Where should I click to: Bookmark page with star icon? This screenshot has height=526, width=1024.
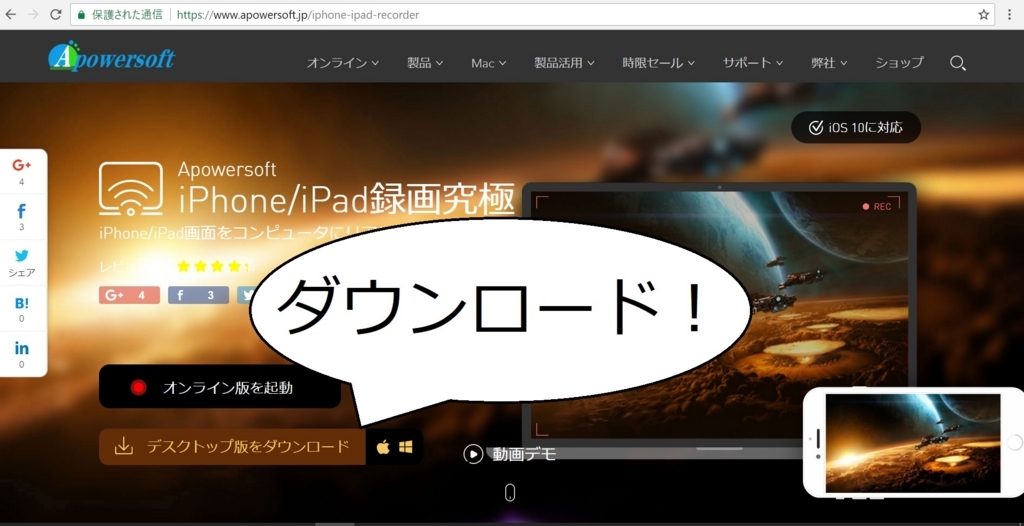984,14
